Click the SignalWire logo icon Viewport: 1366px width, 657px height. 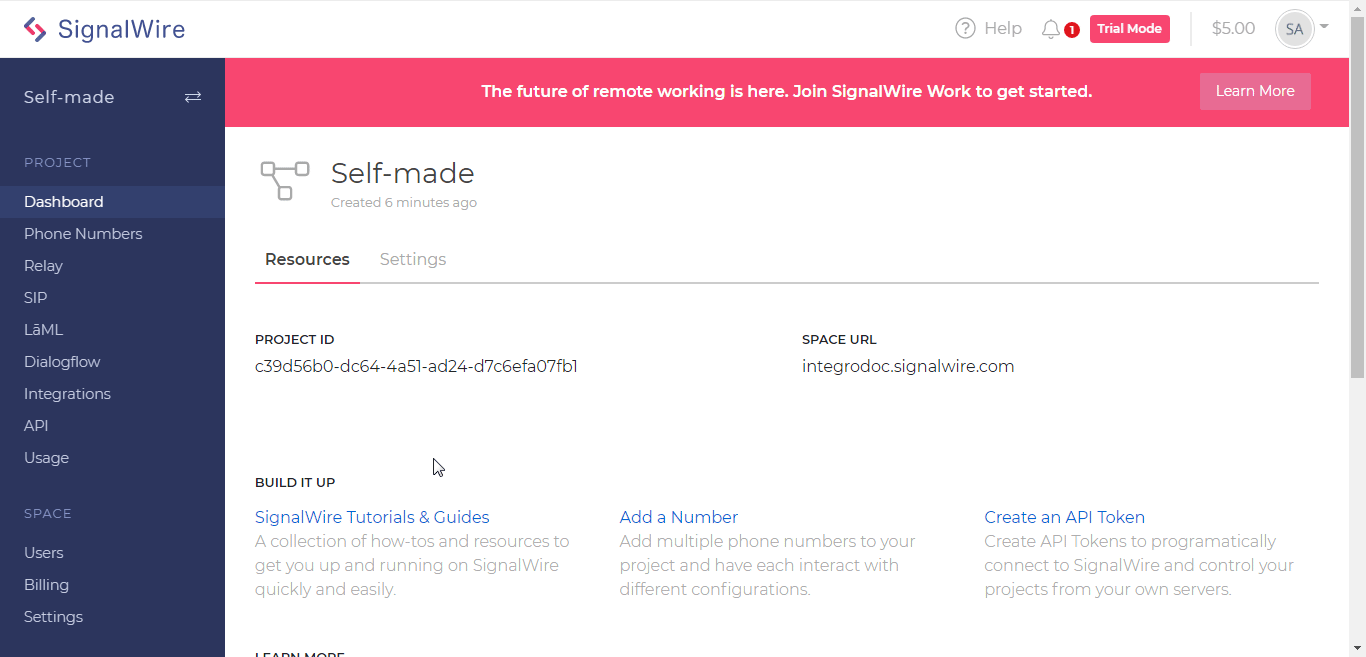point(35,29)
